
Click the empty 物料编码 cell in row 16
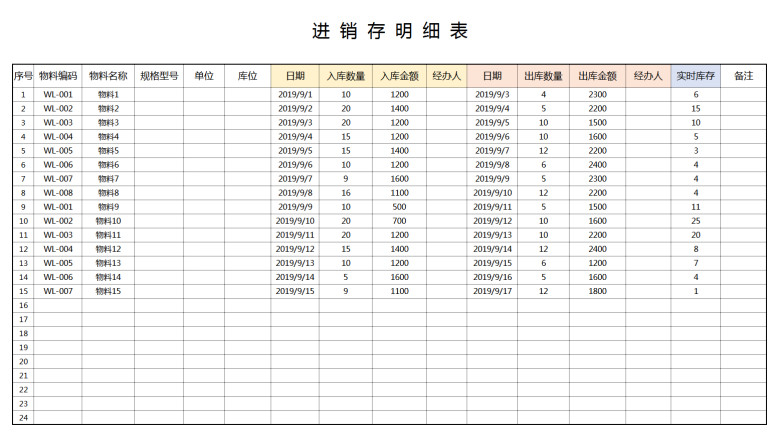point(58,306)
